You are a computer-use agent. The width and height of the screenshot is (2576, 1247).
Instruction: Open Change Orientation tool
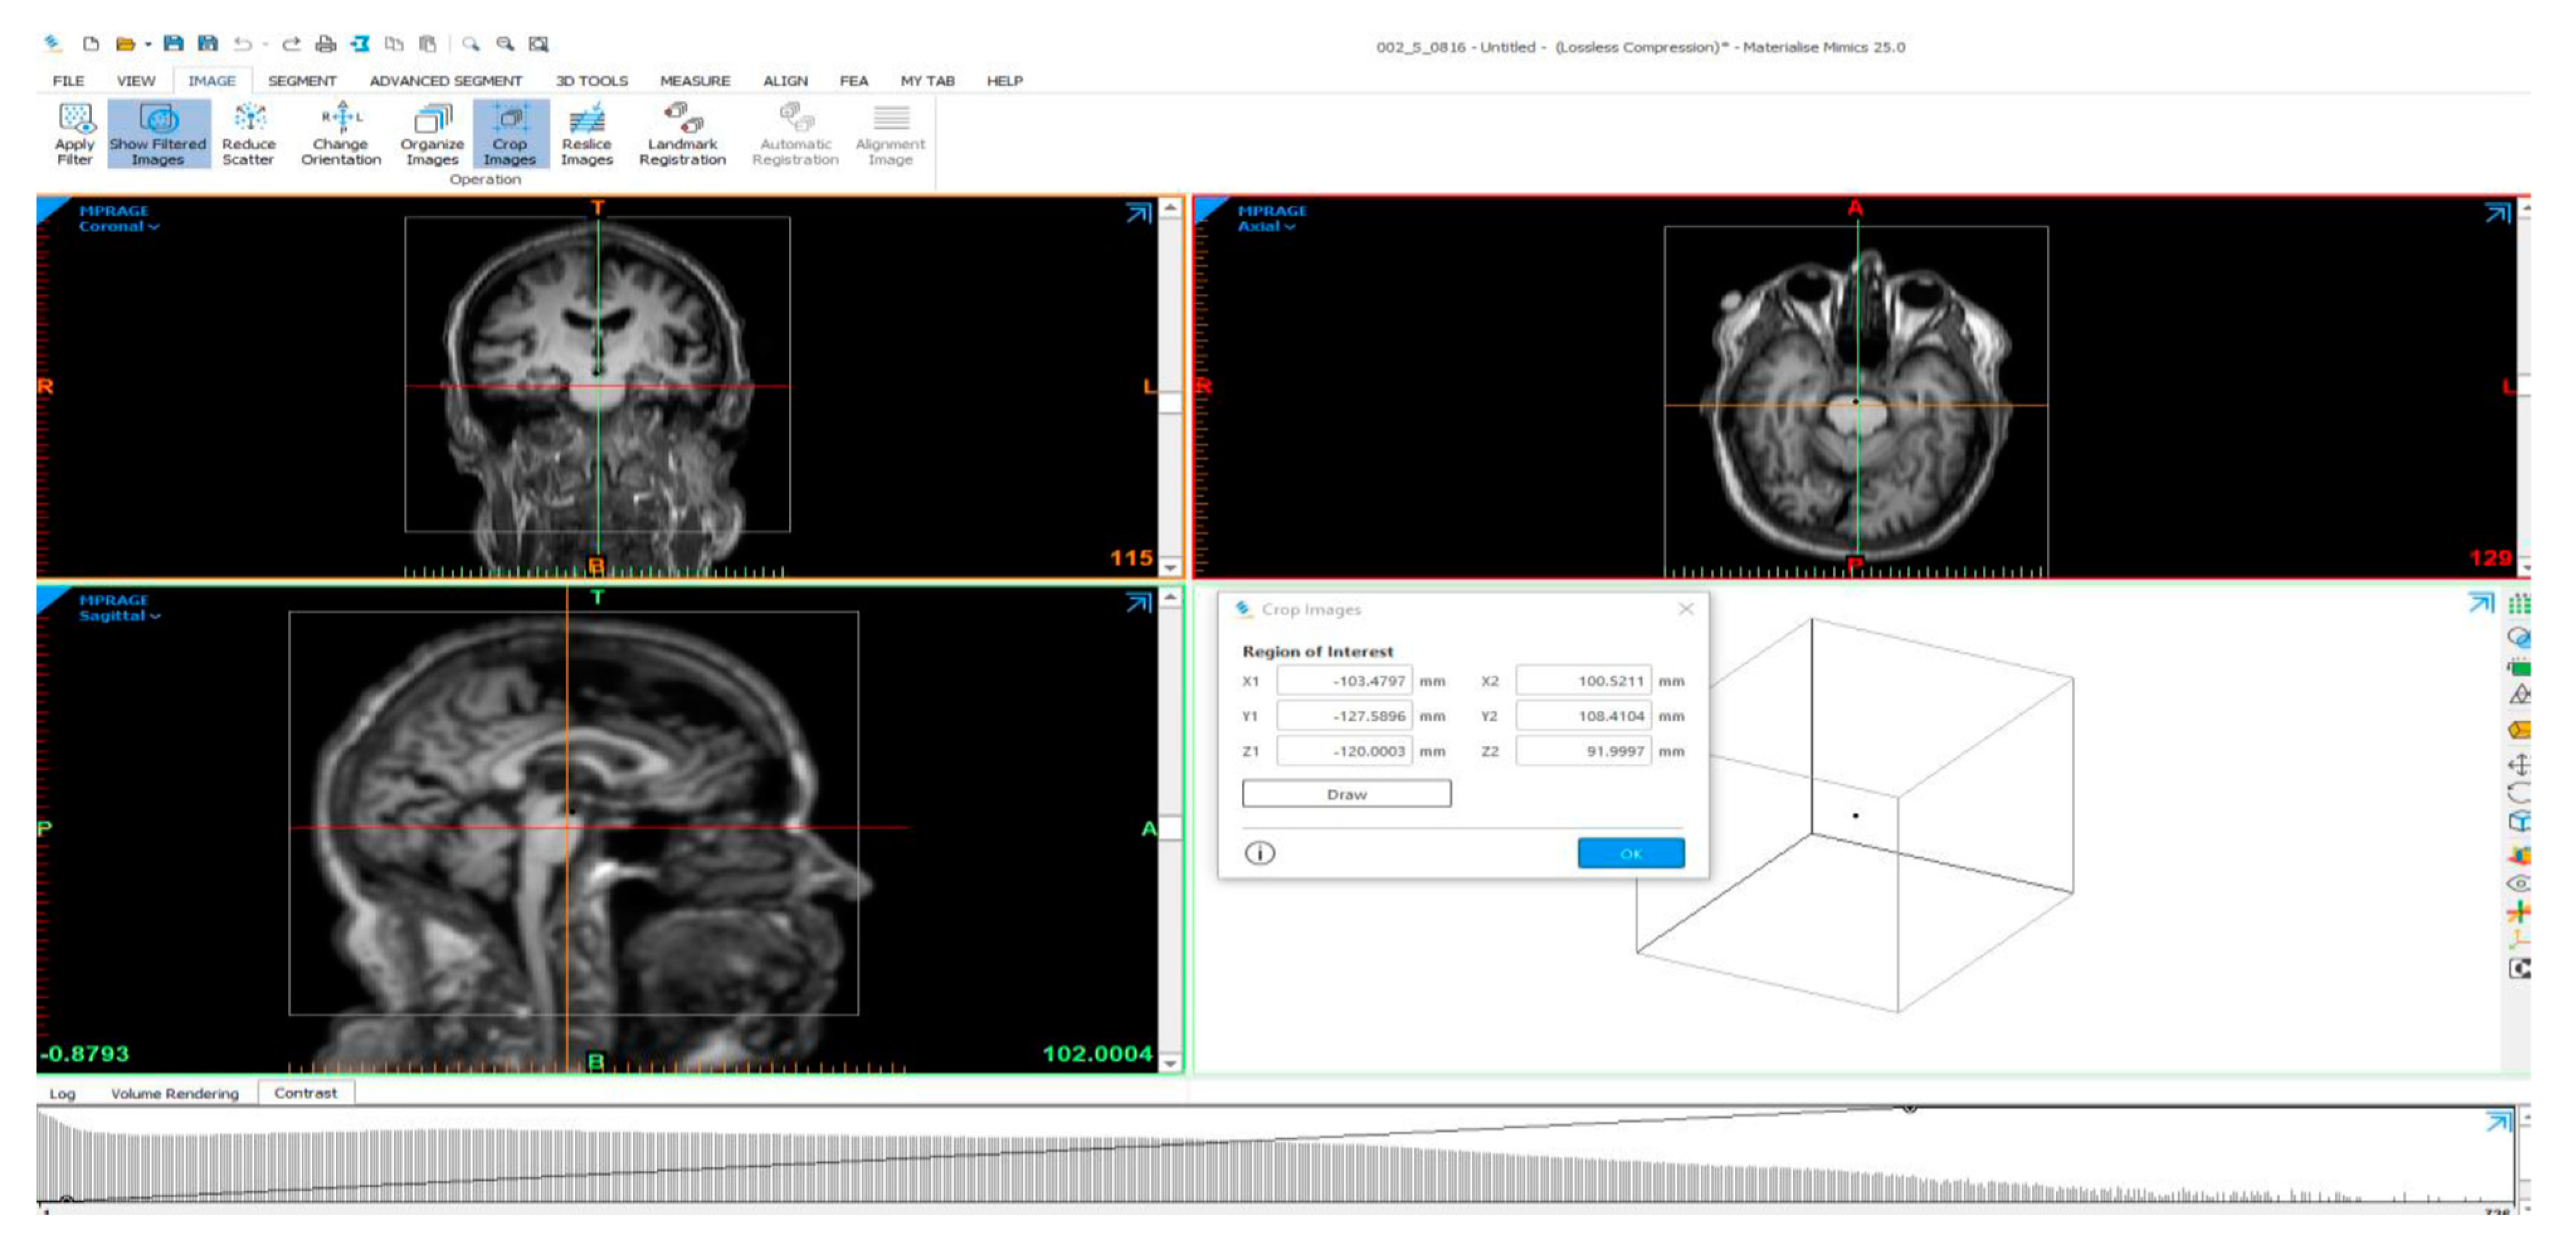[341, 134]
